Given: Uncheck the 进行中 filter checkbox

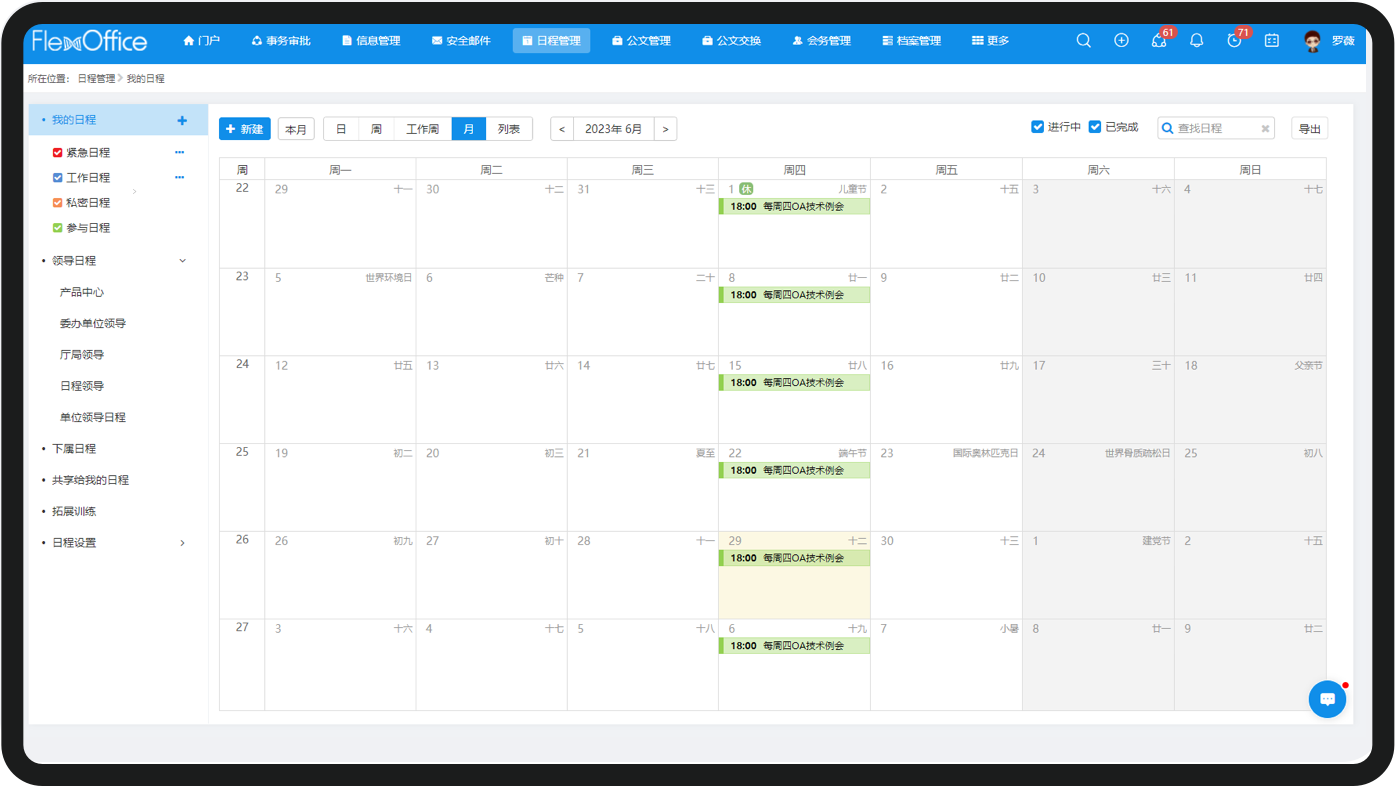Looking at the screenshot, I should [1038, 127].
